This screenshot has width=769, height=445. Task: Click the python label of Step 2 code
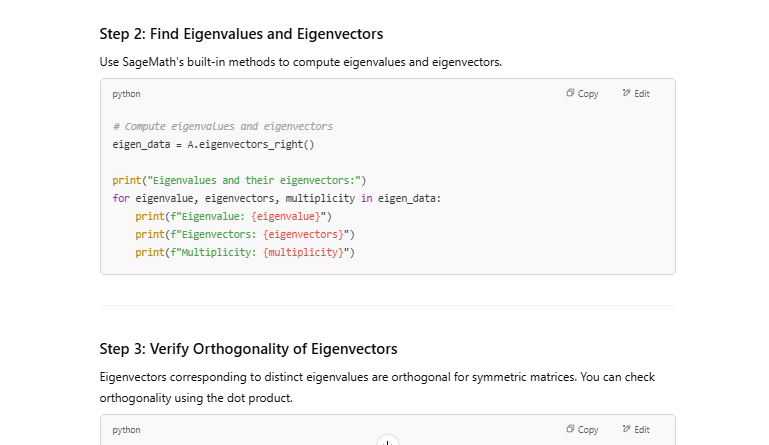coord(127,94)
